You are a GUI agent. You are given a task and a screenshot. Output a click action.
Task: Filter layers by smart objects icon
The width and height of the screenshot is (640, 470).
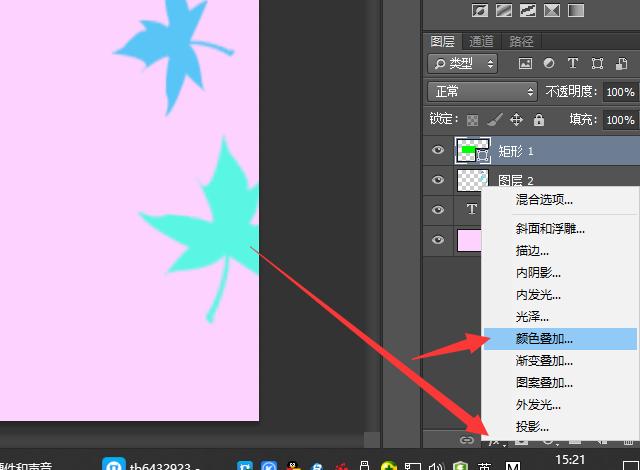point(621,64)
